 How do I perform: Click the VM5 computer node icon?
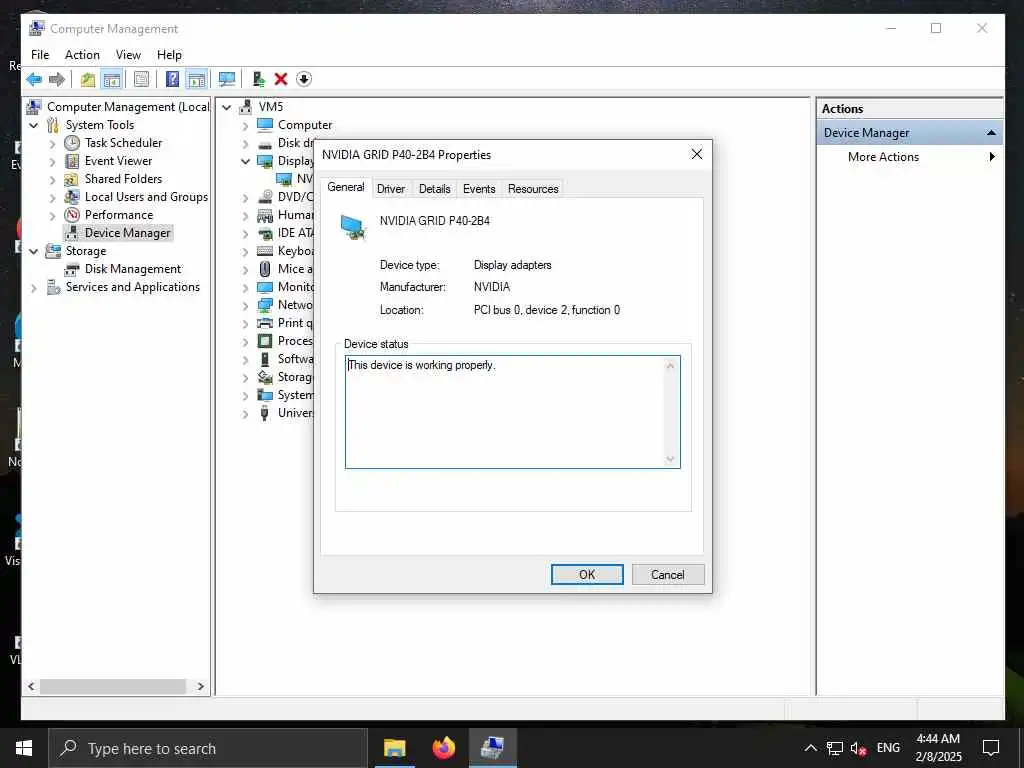tap(246, 106)
